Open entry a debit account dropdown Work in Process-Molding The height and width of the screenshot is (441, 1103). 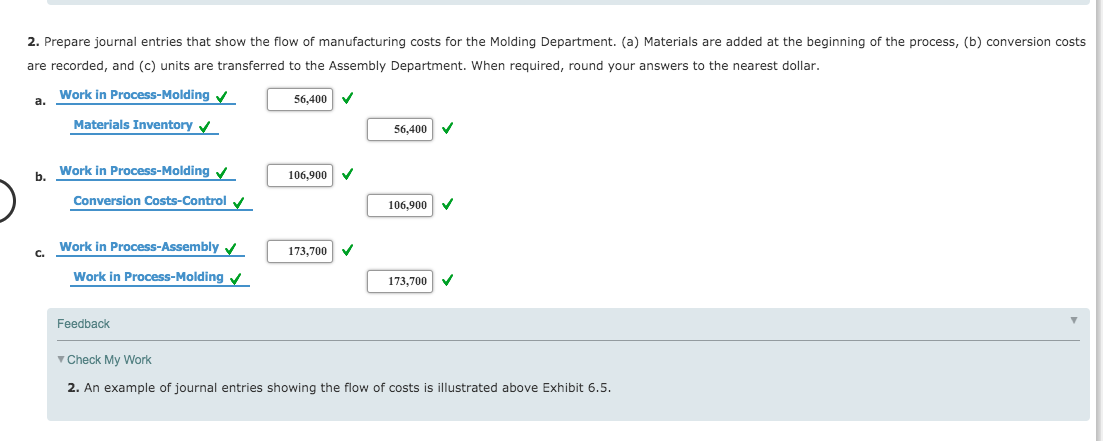pyautogui.click(x=146, y=96)
